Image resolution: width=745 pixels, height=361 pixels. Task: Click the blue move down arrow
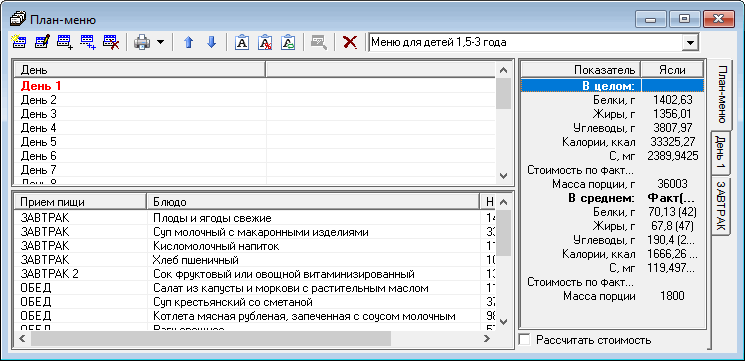(211, 43)
